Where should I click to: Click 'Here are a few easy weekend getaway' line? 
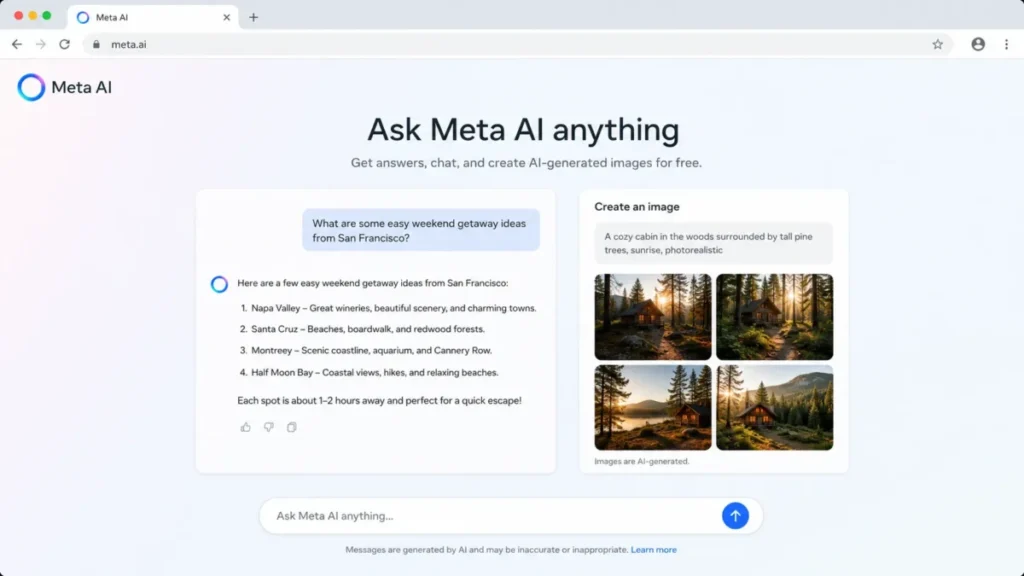pos(373,283)
